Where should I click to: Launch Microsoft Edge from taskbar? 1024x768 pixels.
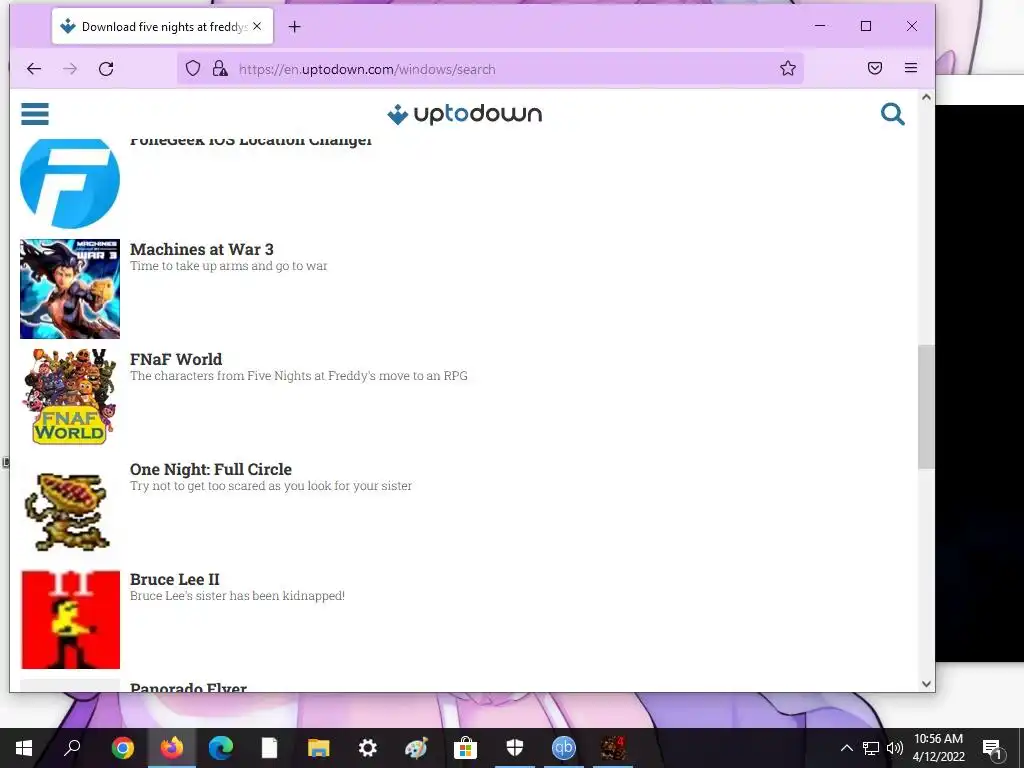tap(221, 748)
